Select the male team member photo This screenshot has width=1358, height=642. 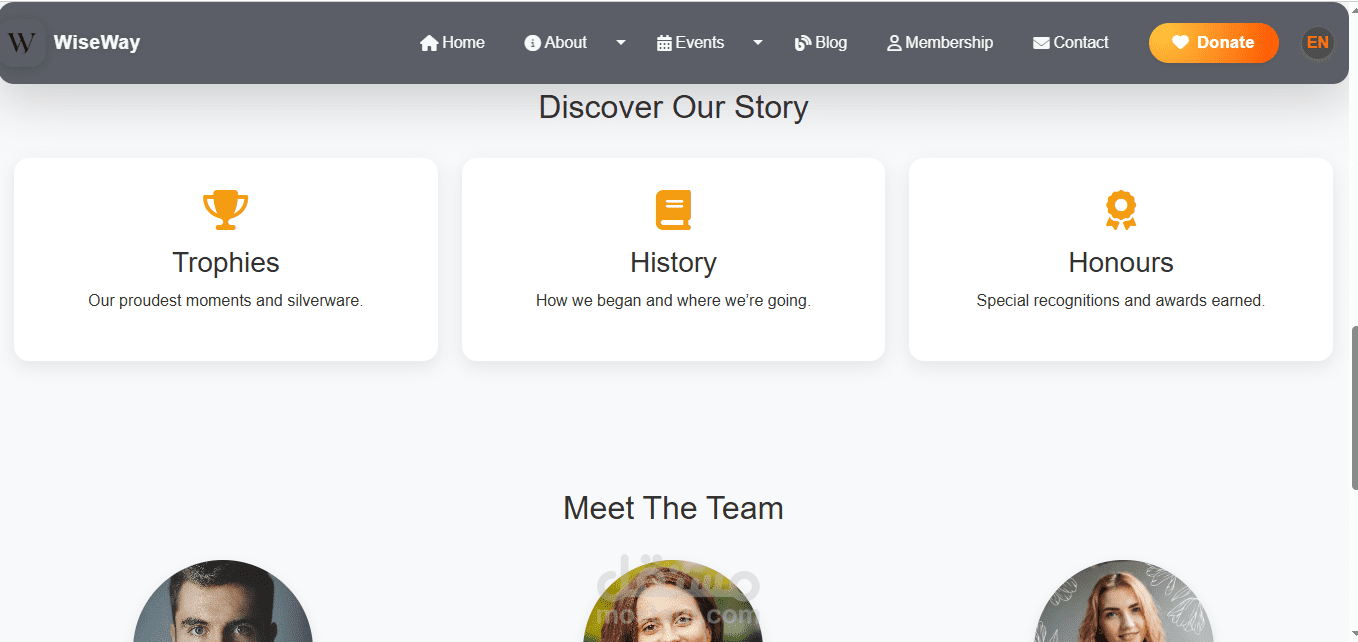223,601
